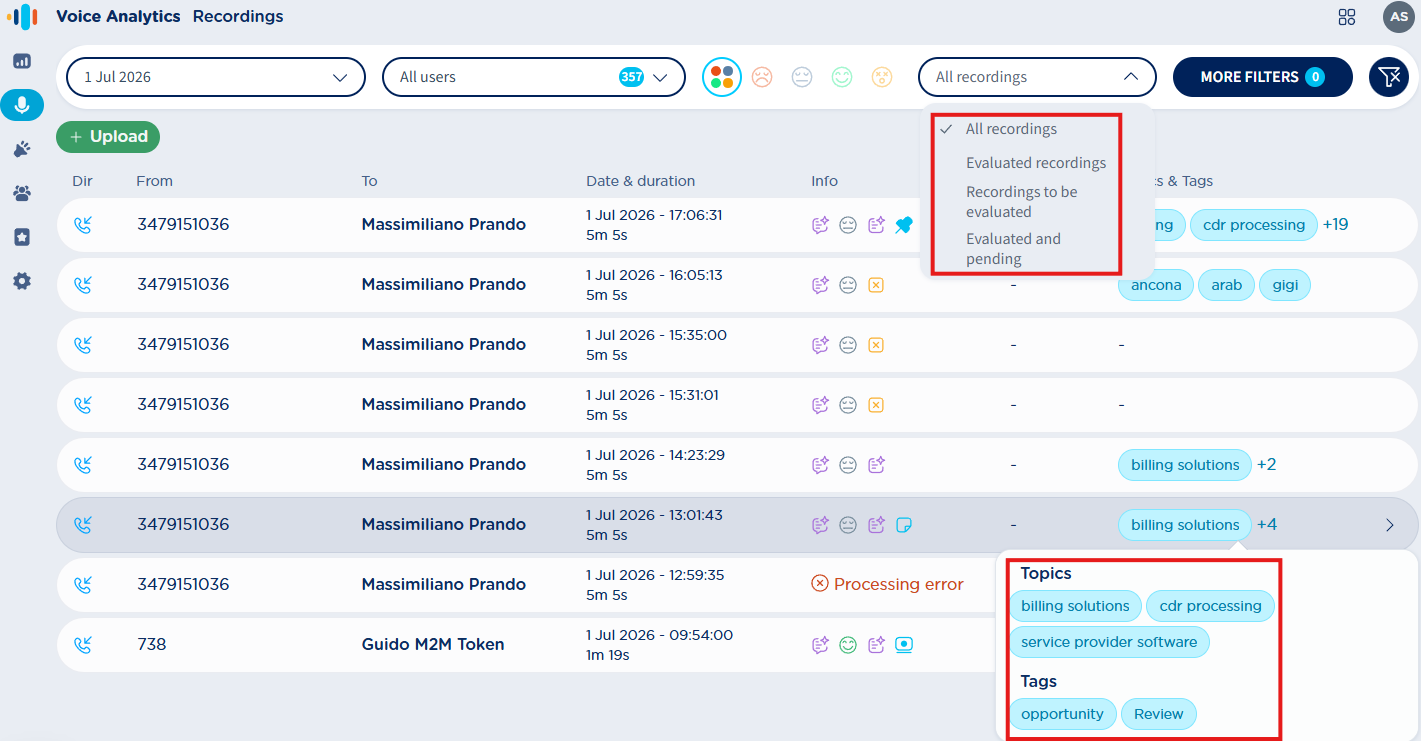Choose Evaluated recordings from the menu

click(x=1036, y=163)
